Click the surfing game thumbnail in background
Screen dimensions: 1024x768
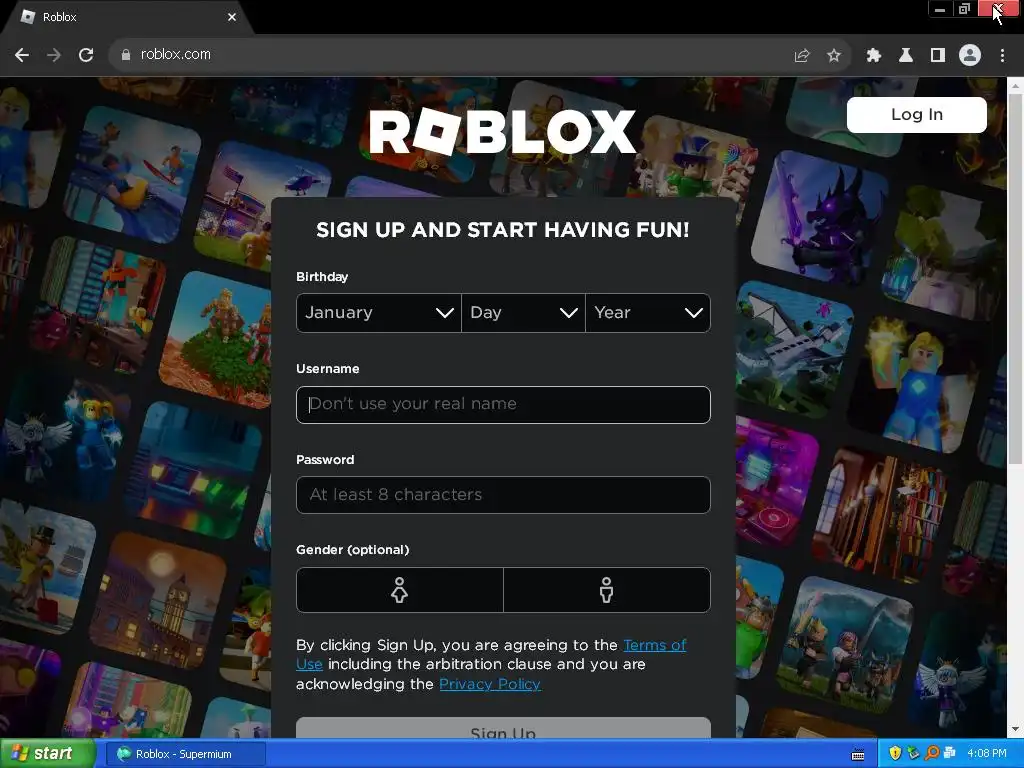(x=133, y=174)
